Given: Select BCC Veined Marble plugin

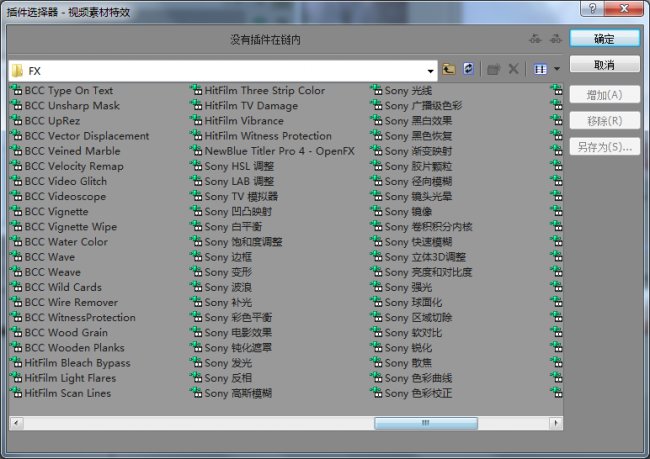Looking at the screenshot, I should click(x=65, y=151).
